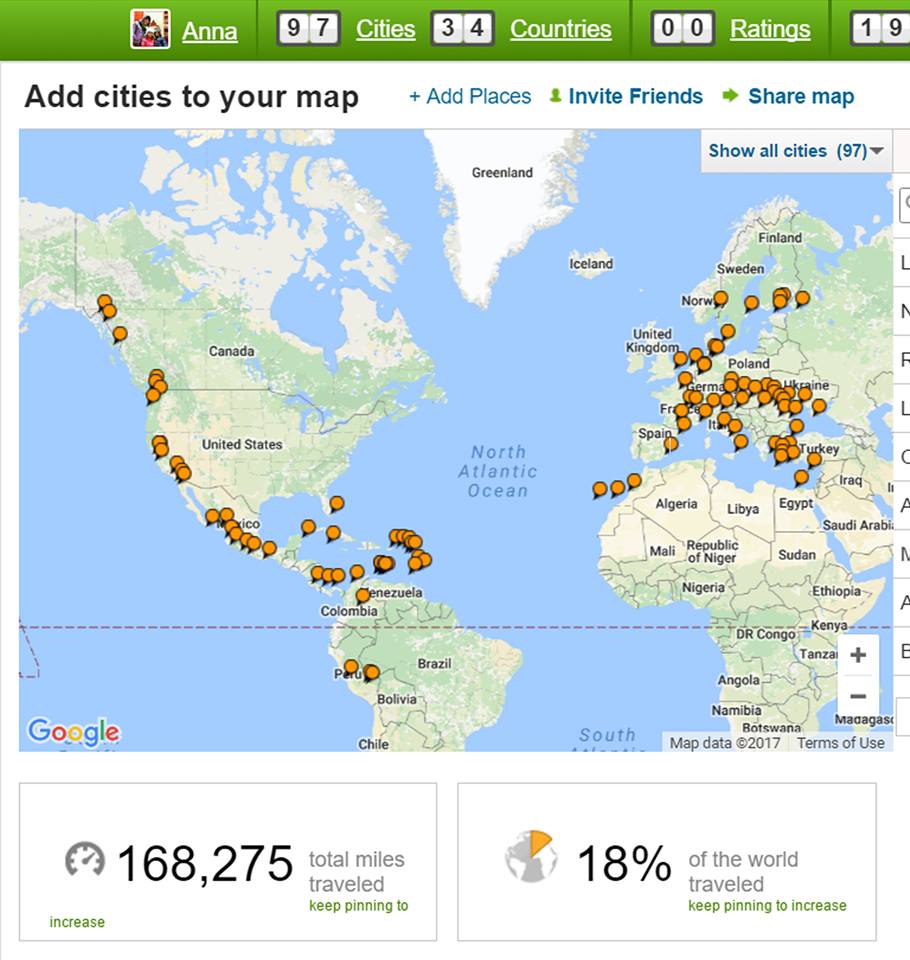Click the Add Places link
The height and width of the screenshot is (960, 910).
(x=470, y=96)
